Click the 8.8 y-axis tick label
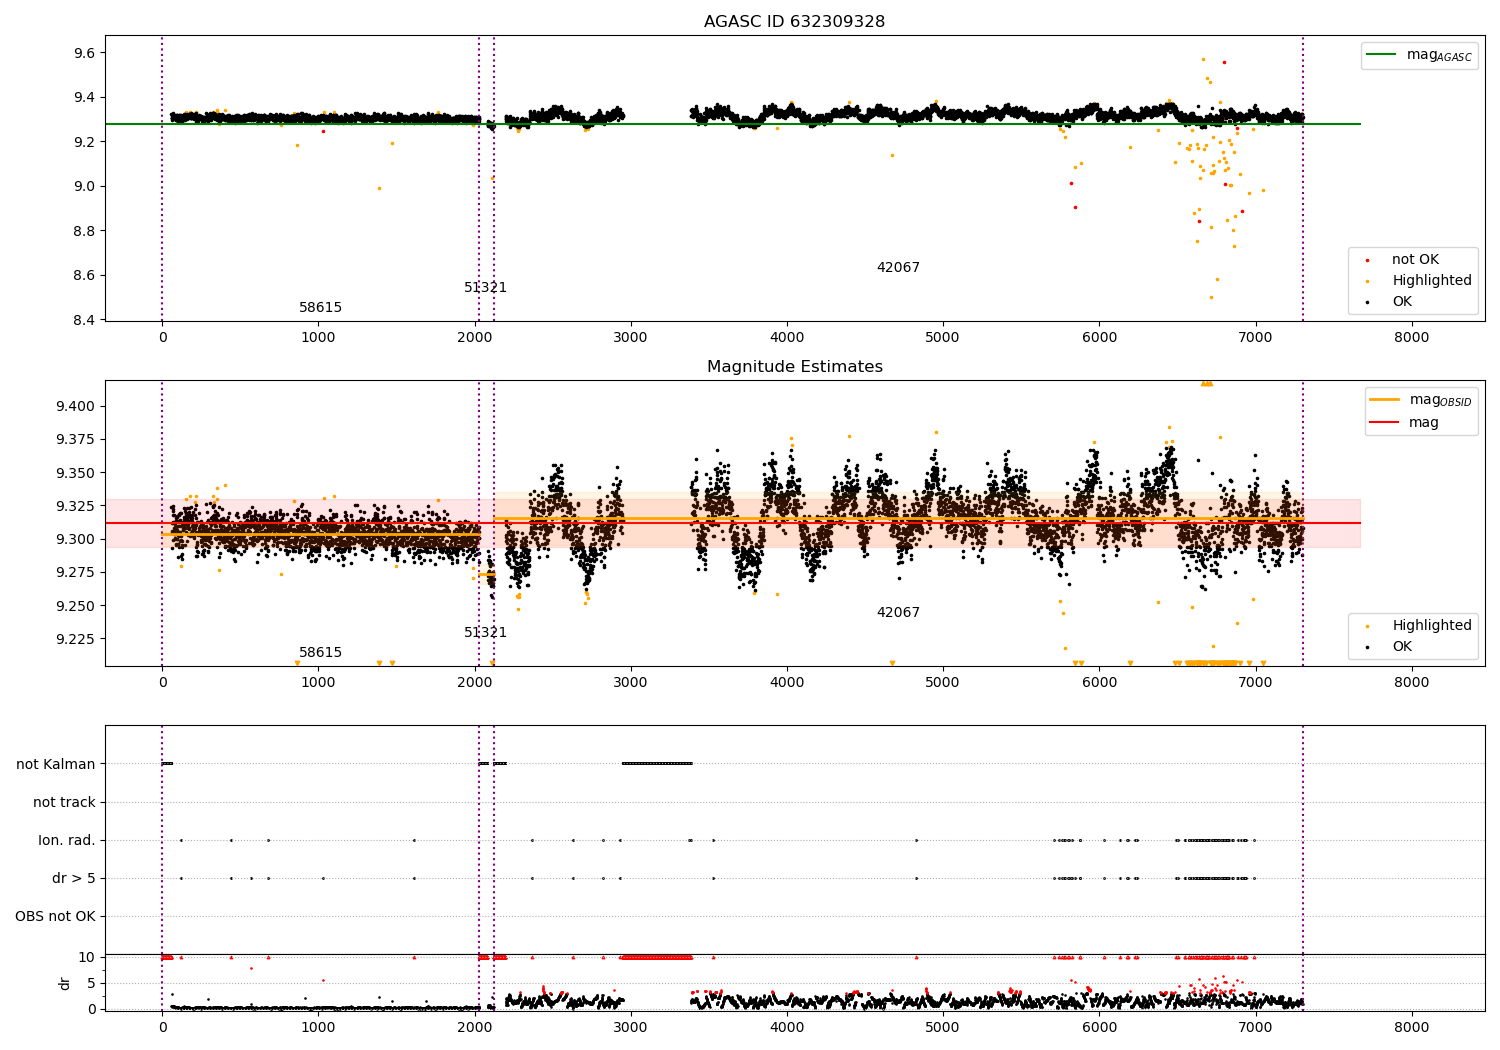1500x1050 pixels. pos(87,231)
